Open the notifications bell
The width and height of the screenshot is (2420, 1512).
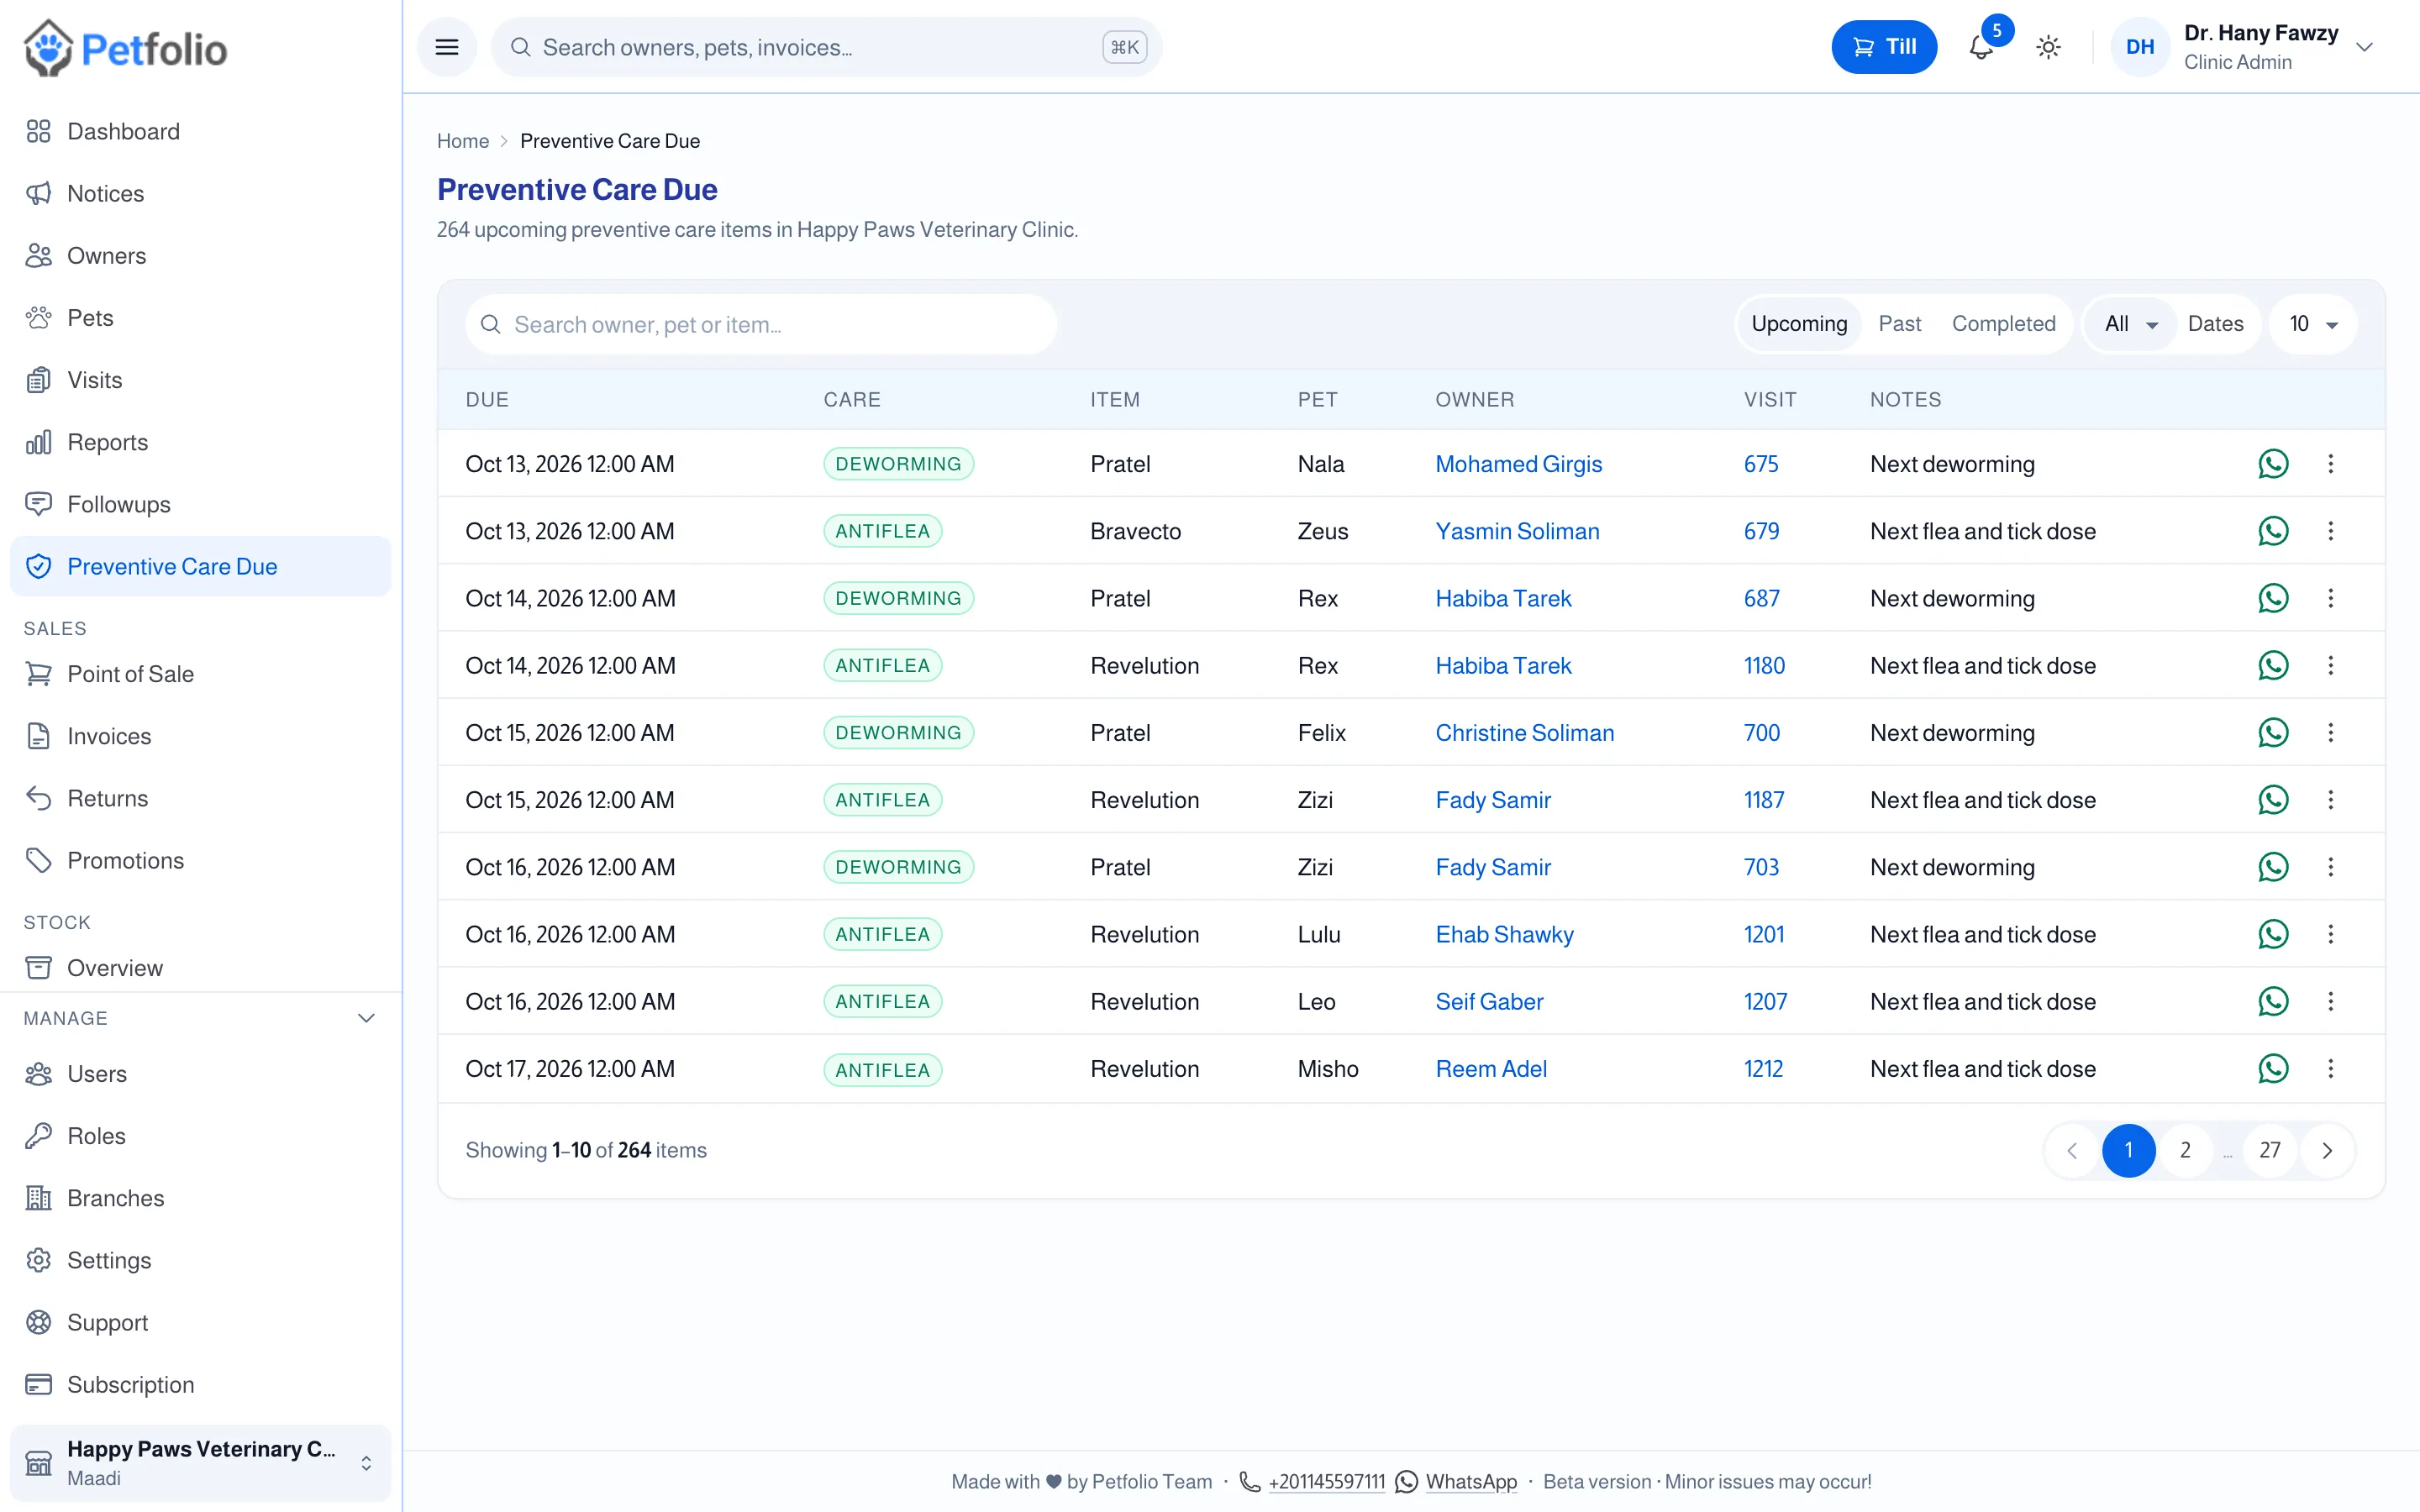[x=1980, y=47]
